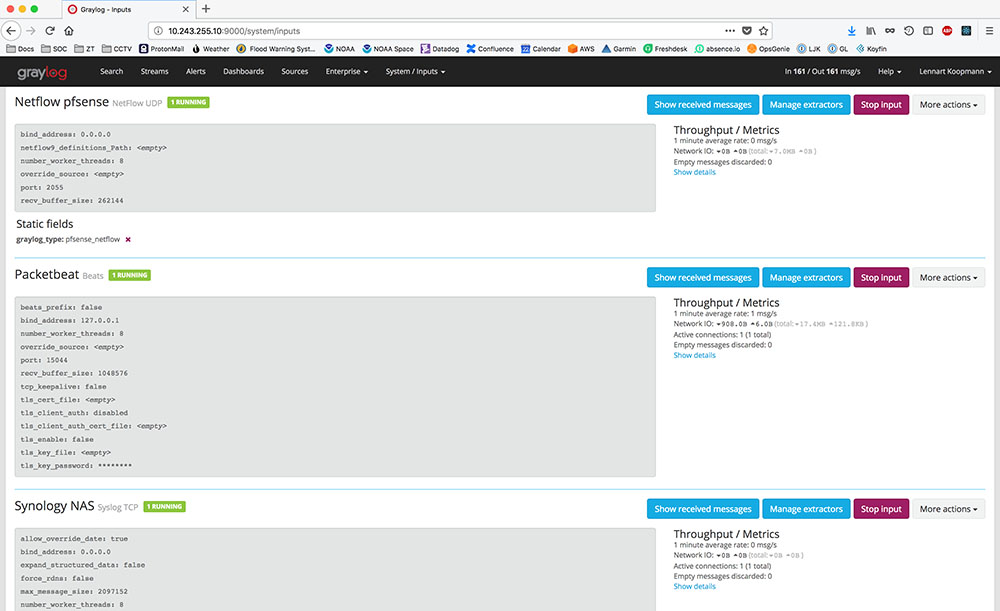This screenshot has width=1000, height=611.
Task: Stop the Packetbeat input
Action: click(x=881, y=277)
